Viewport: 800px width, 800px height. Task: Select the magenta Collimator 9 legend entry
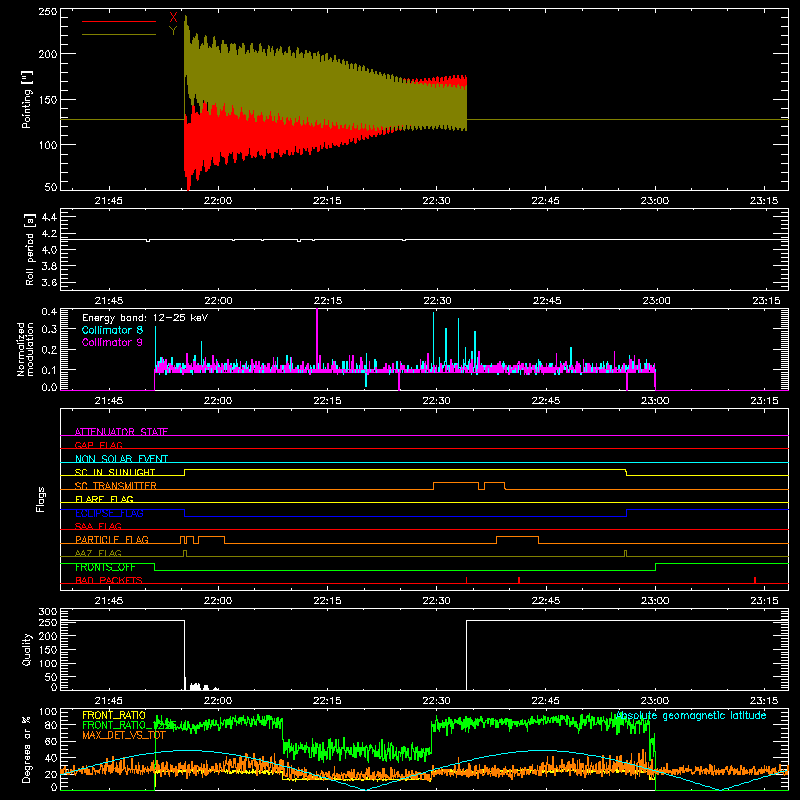point(112,342)
